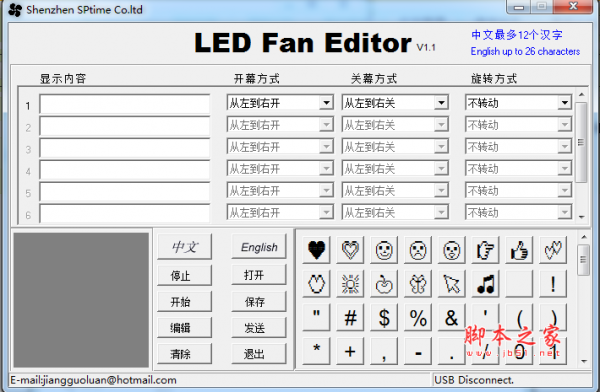Insert the double hearts symbol

553,250
